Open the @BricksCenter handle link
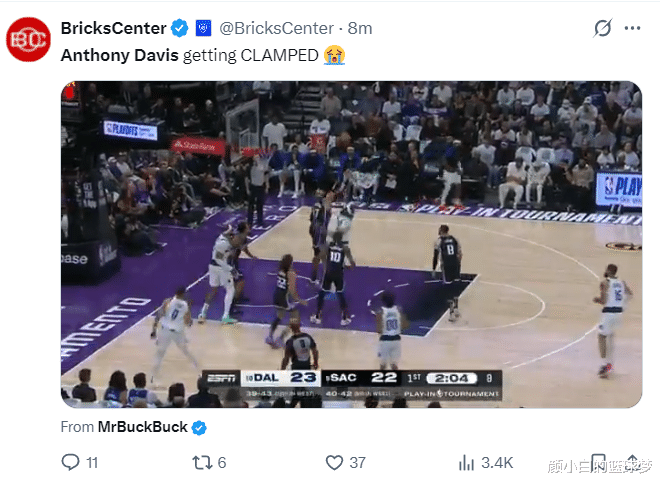660x484 pixels. (273, 27)
